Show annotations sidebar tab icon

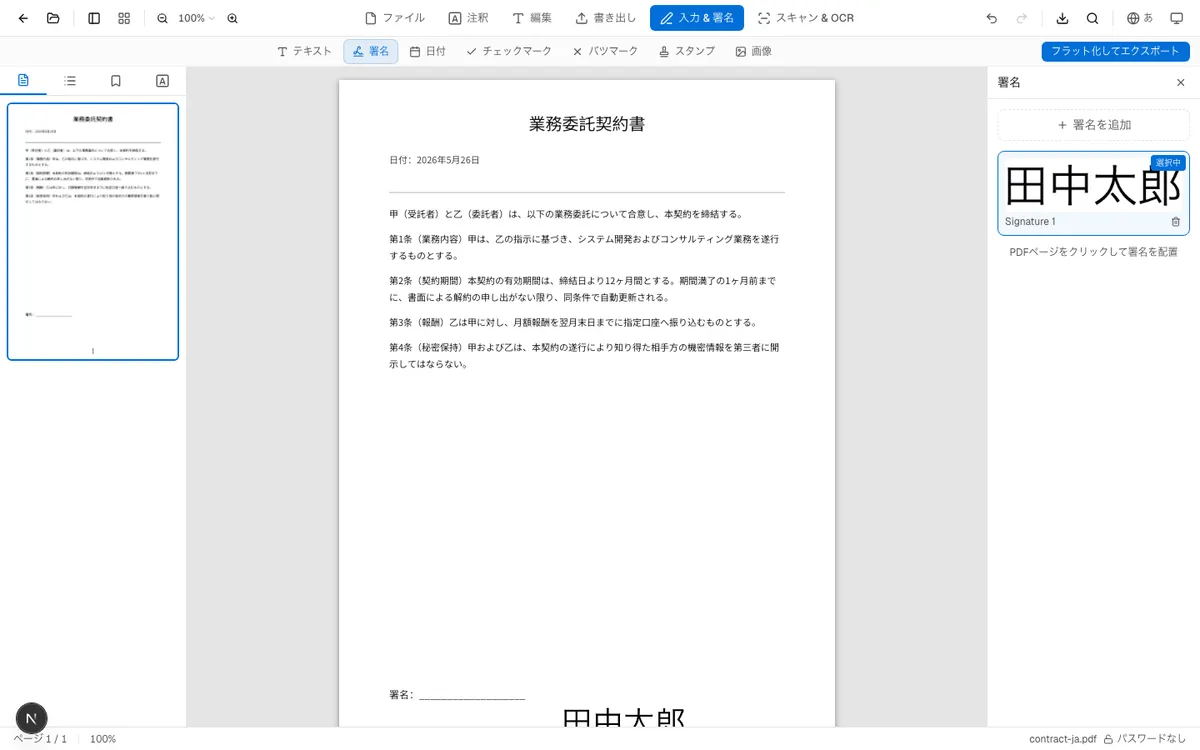tap(163, 81)
